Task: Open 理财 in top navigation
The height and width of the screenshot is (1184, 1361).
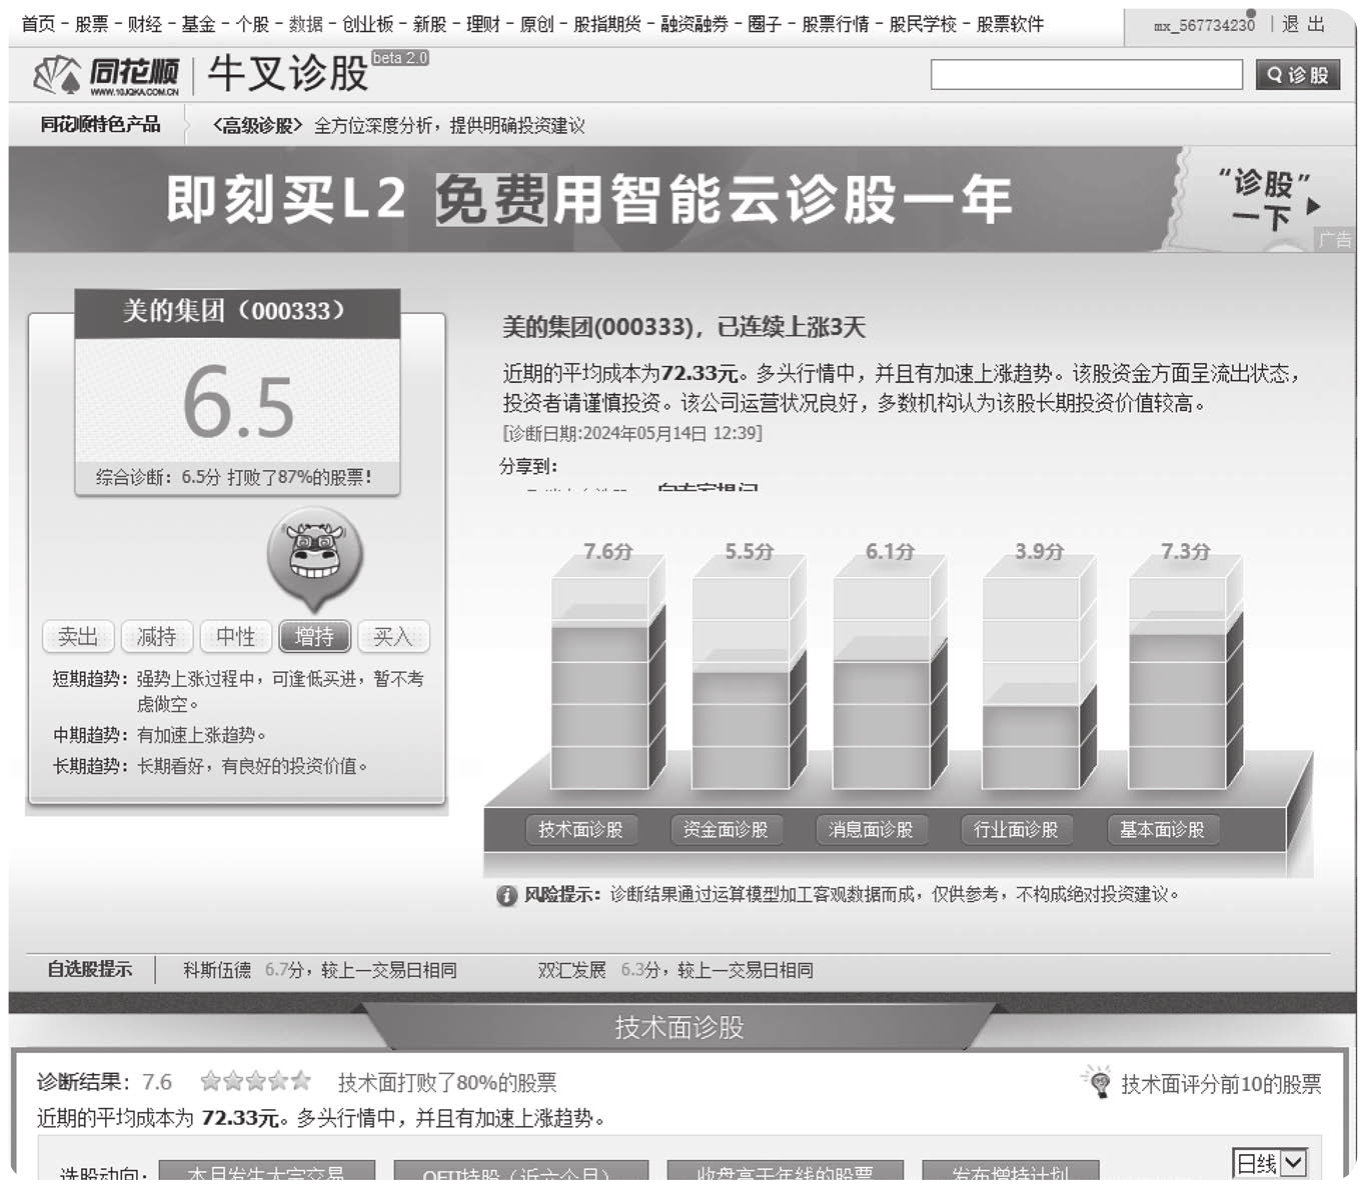Action: [x=483, y=24]
